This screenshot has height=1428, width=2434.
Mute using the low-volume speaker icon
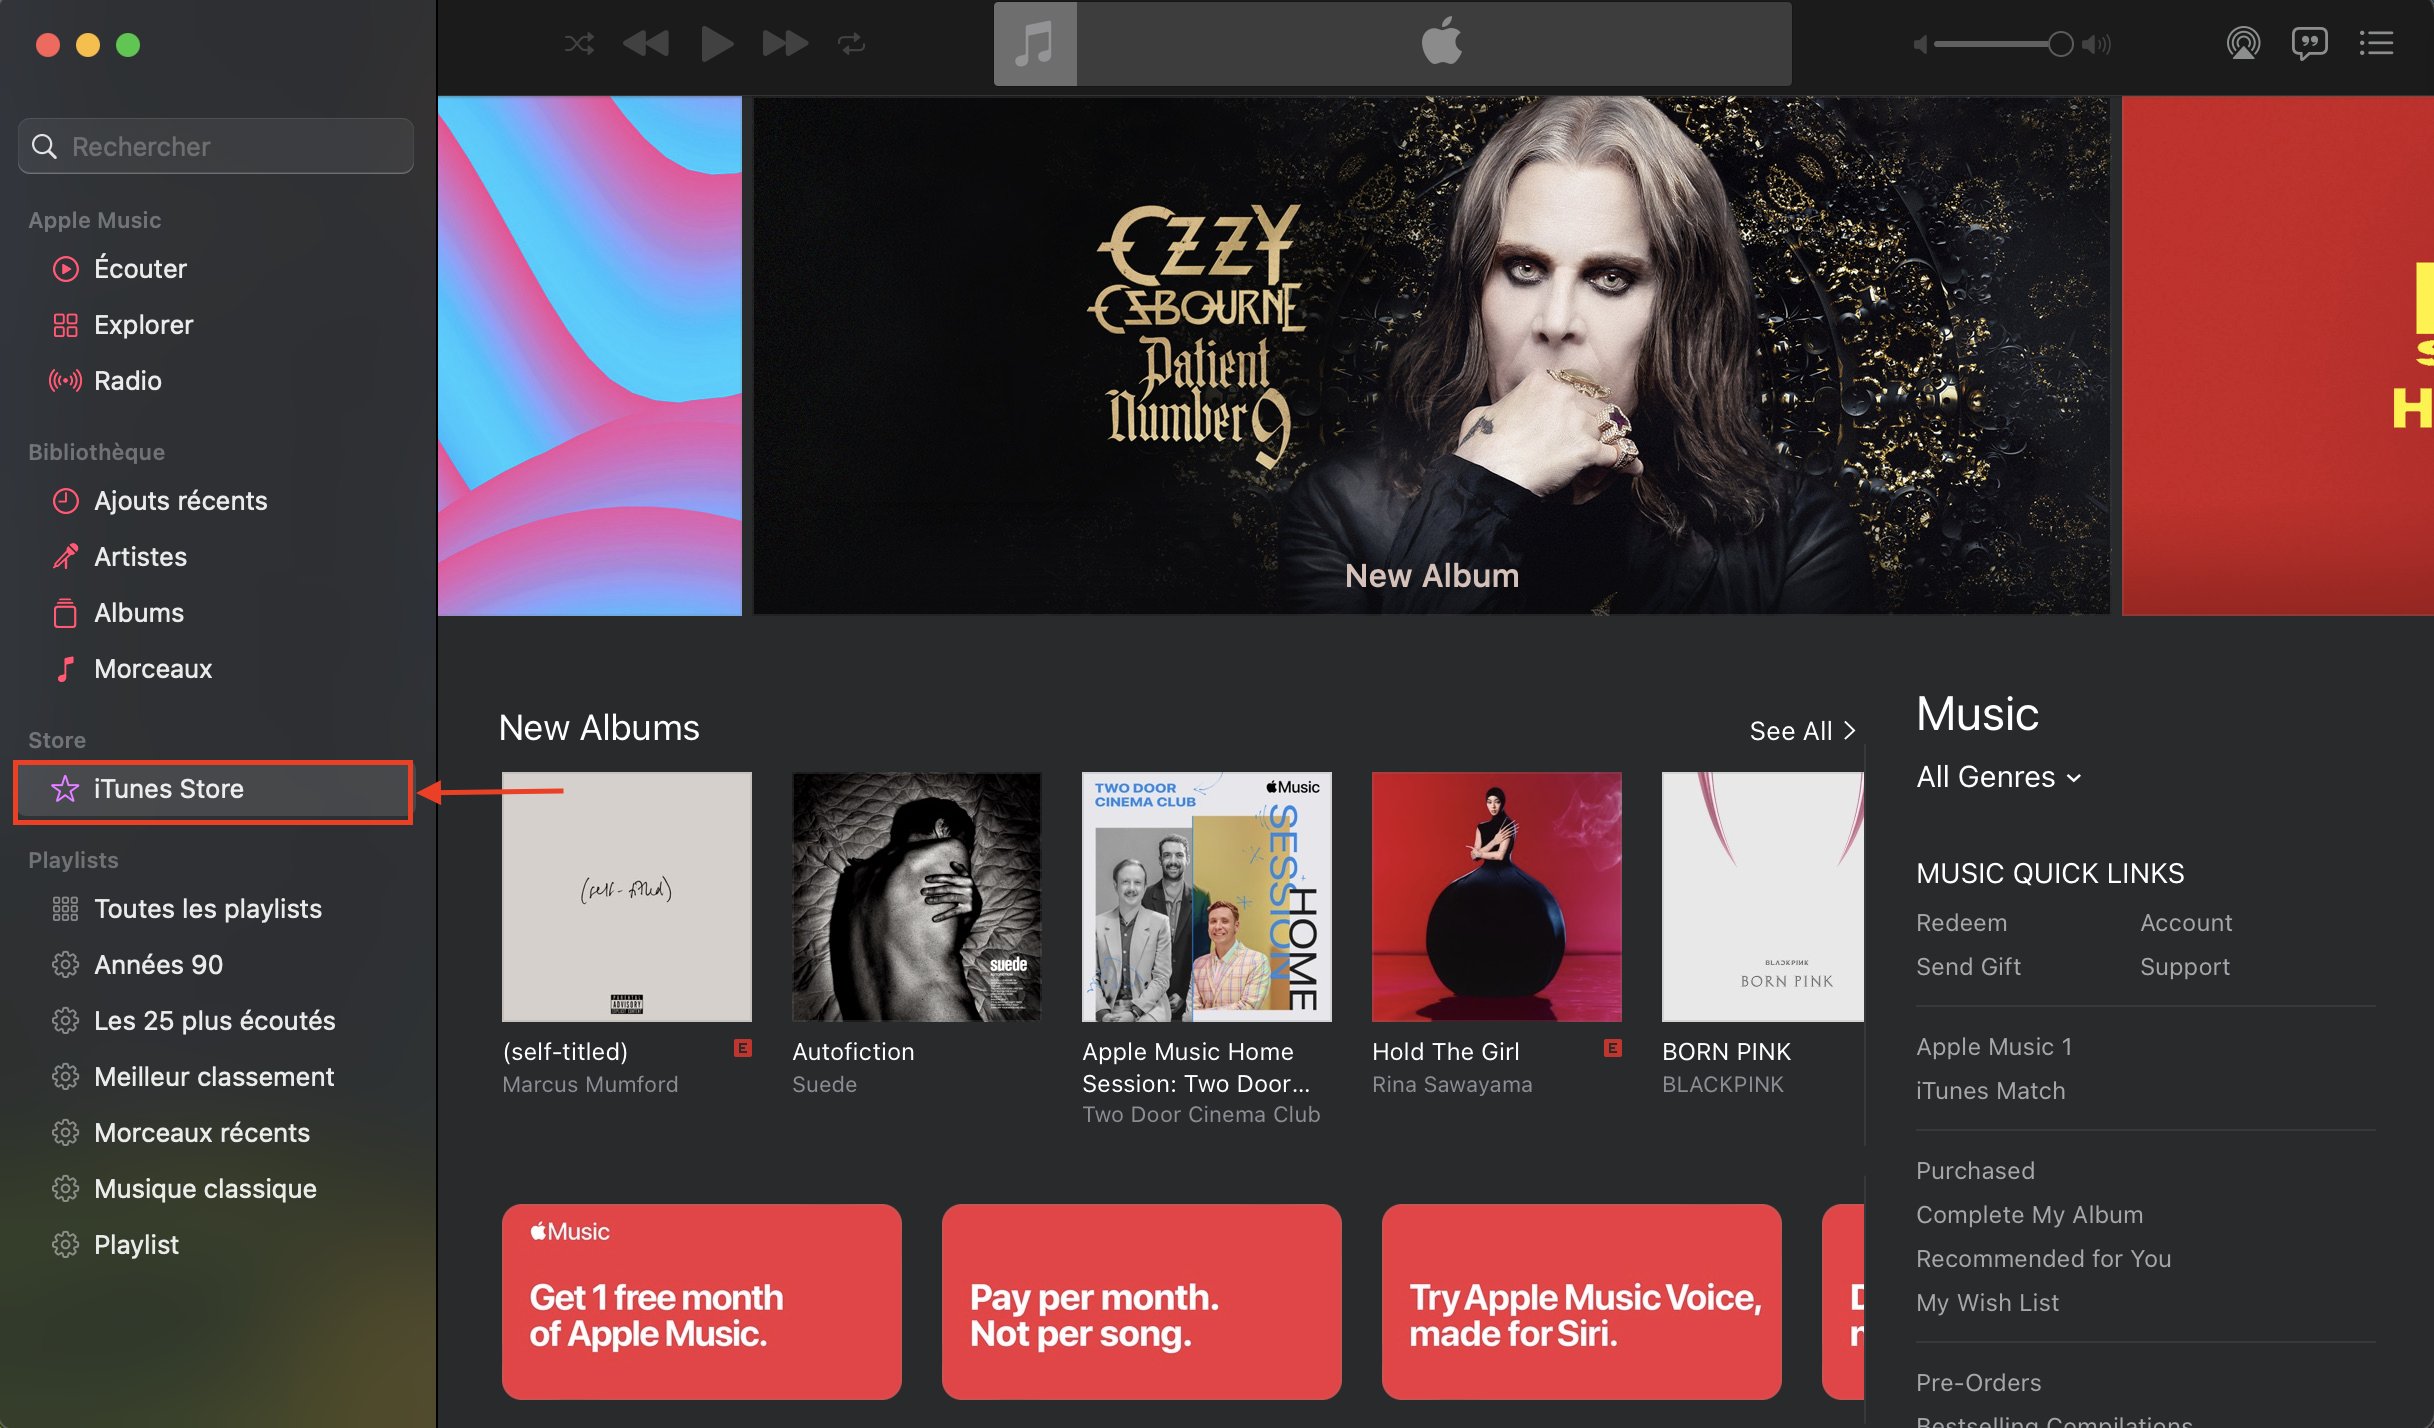tap(1919, 45)
